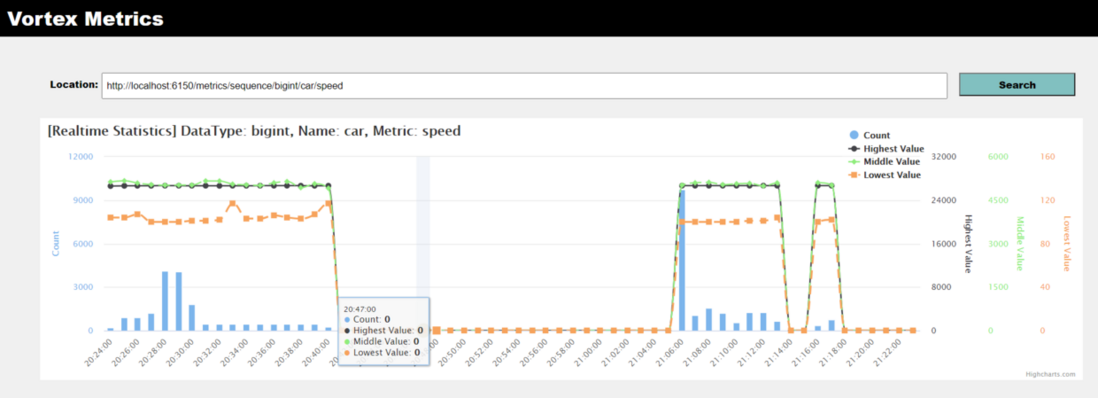Click the 12000 label on Count axis
The image size is (1098, 398).
tap(81, 157)
